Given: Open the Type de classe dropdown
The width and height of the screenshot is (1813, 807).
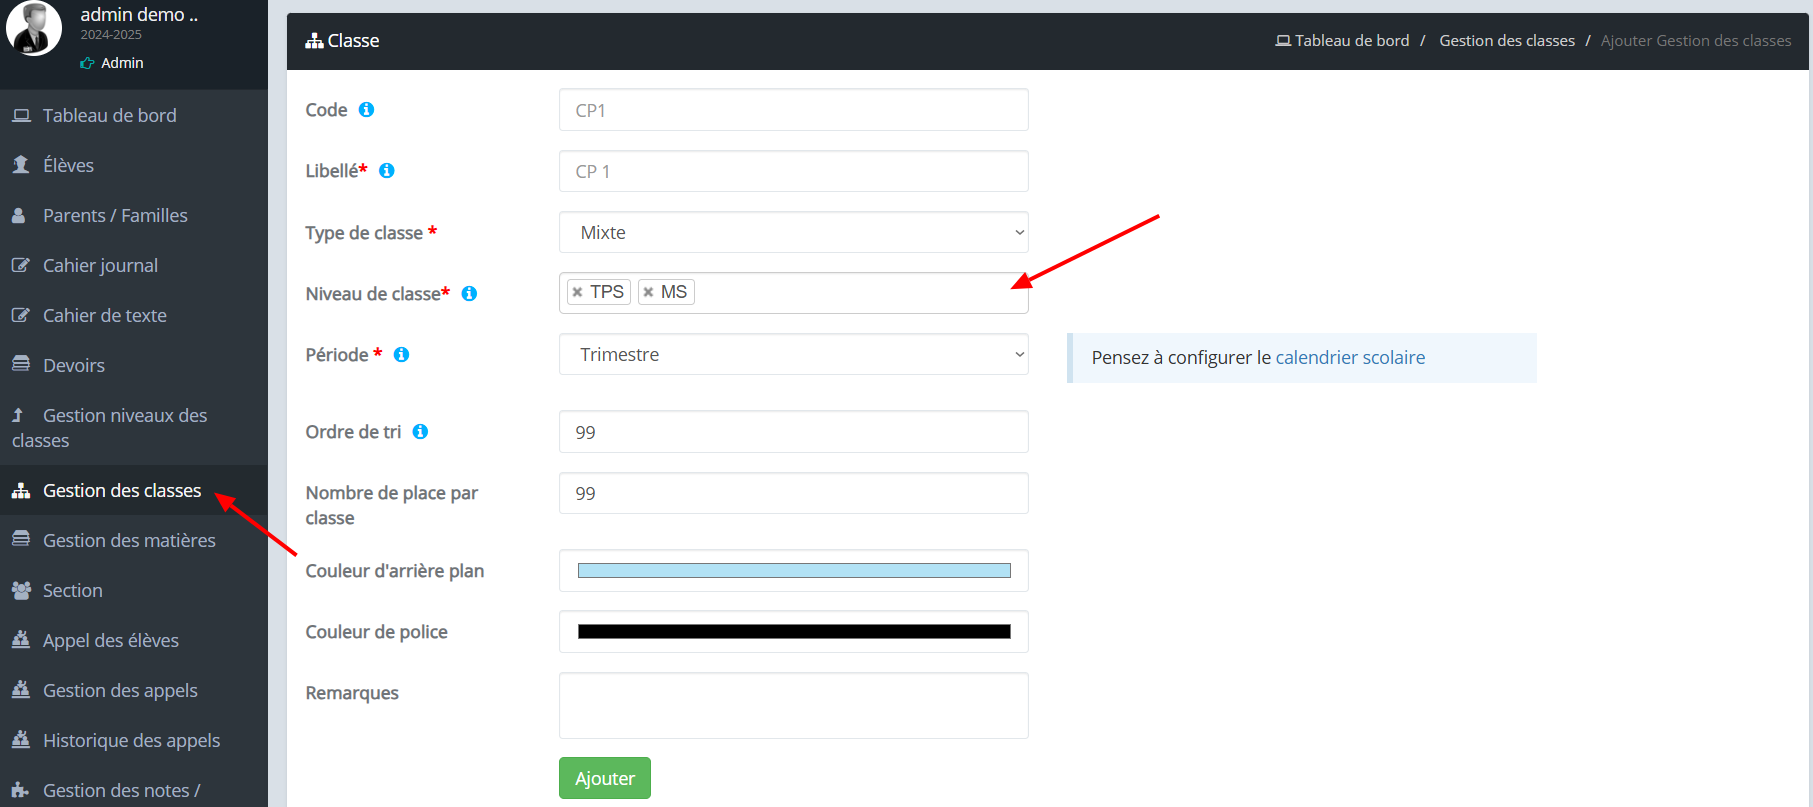Looking at the screenshot, I should [794, 232].
